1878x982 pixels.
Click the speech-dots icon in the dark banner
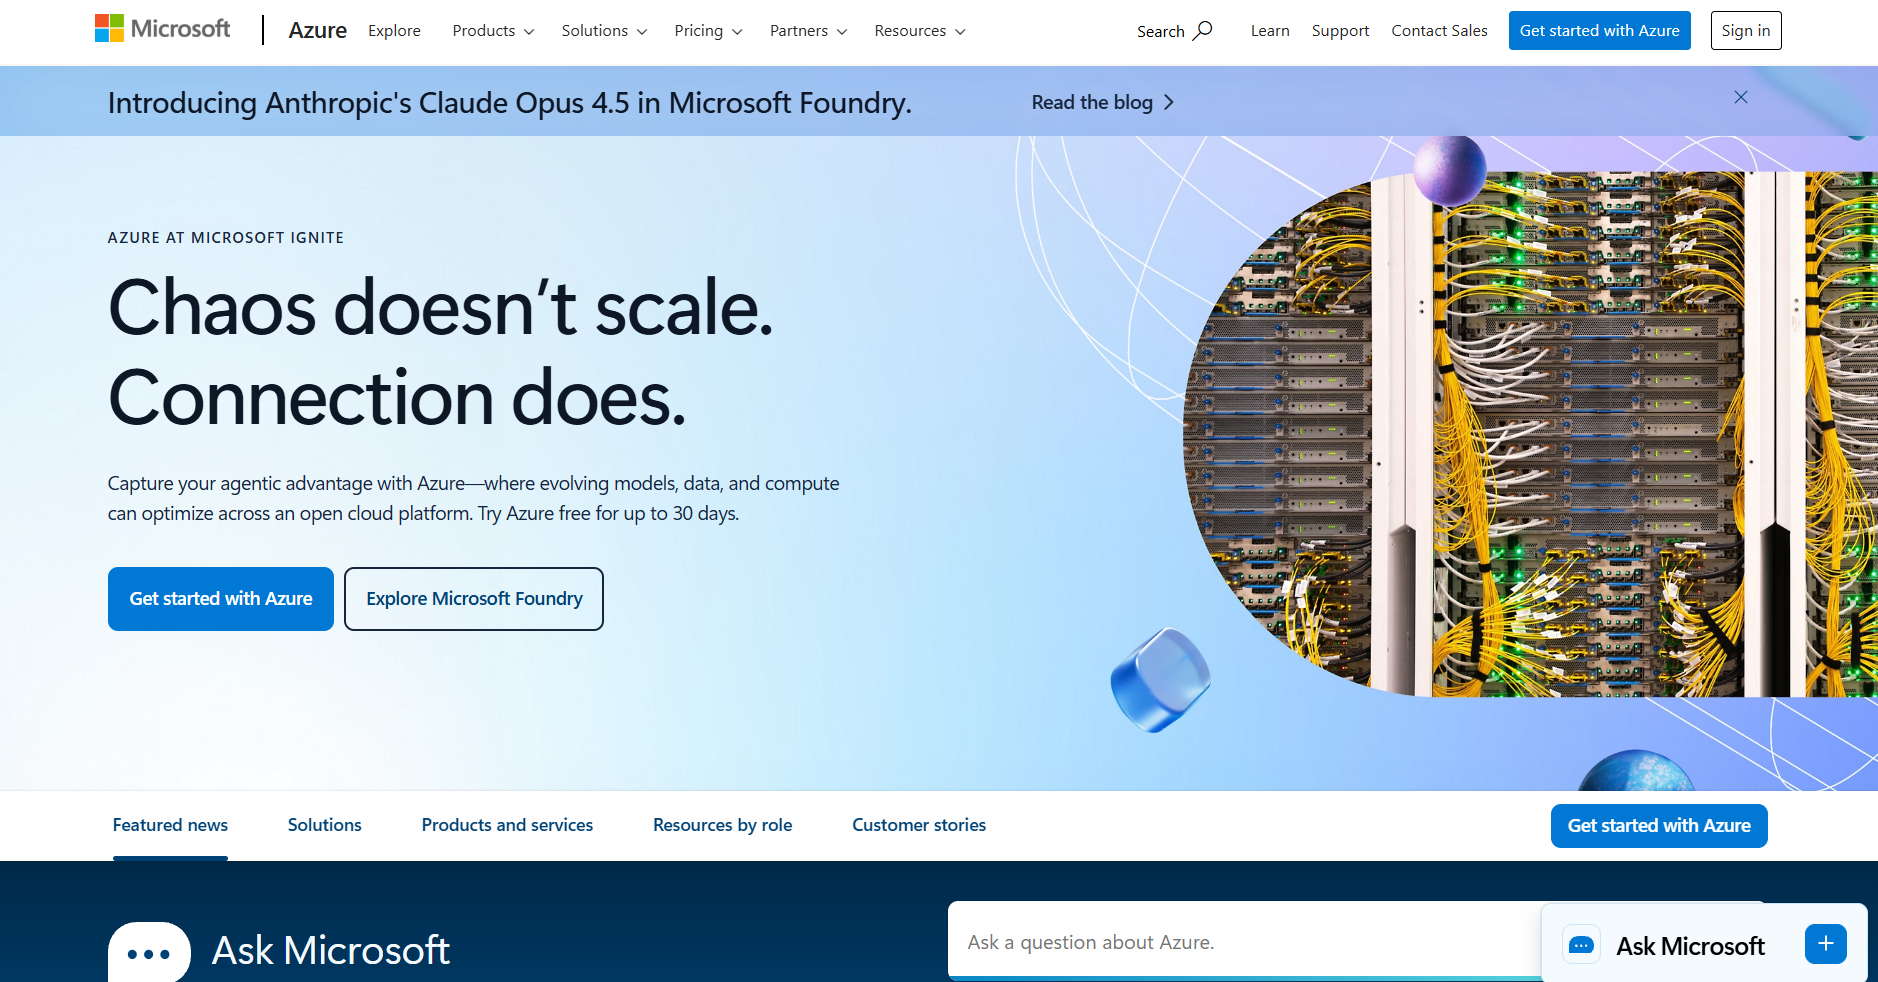click(148, 954)
